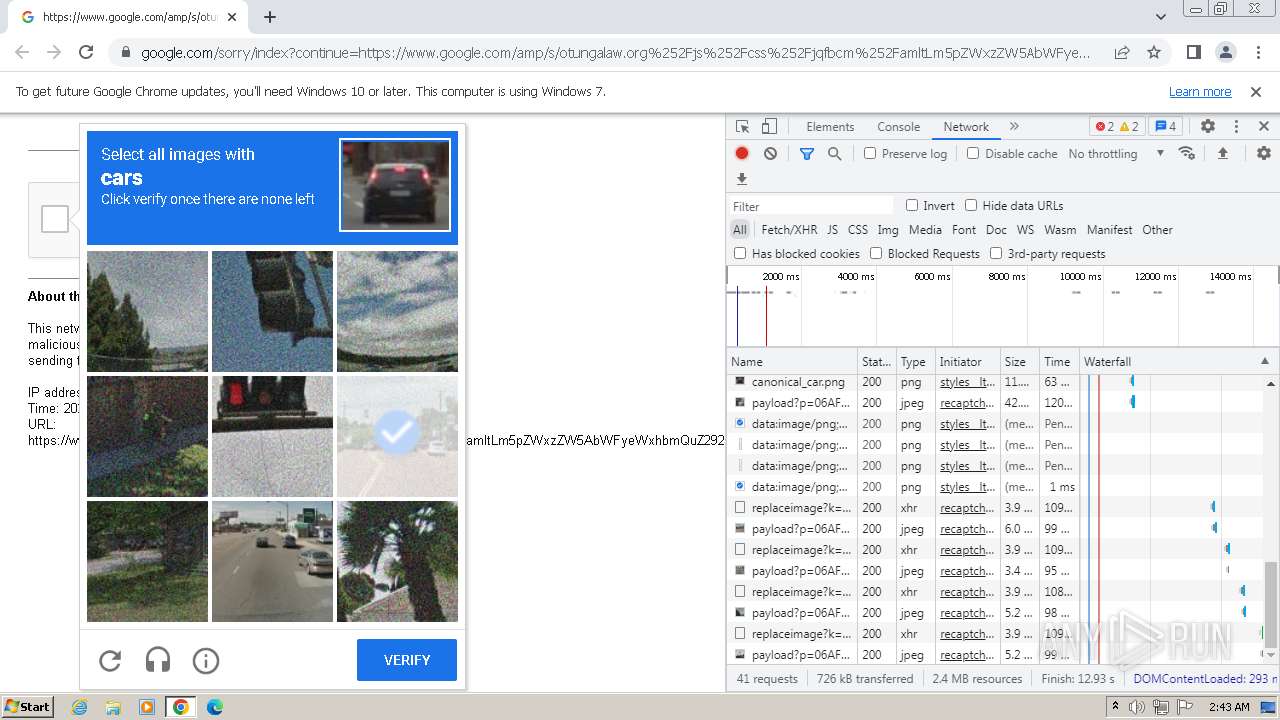The width and height of the screenshot is (1280, 720).
Task: Sort requests by Size column header
Action: (1020, 361)
